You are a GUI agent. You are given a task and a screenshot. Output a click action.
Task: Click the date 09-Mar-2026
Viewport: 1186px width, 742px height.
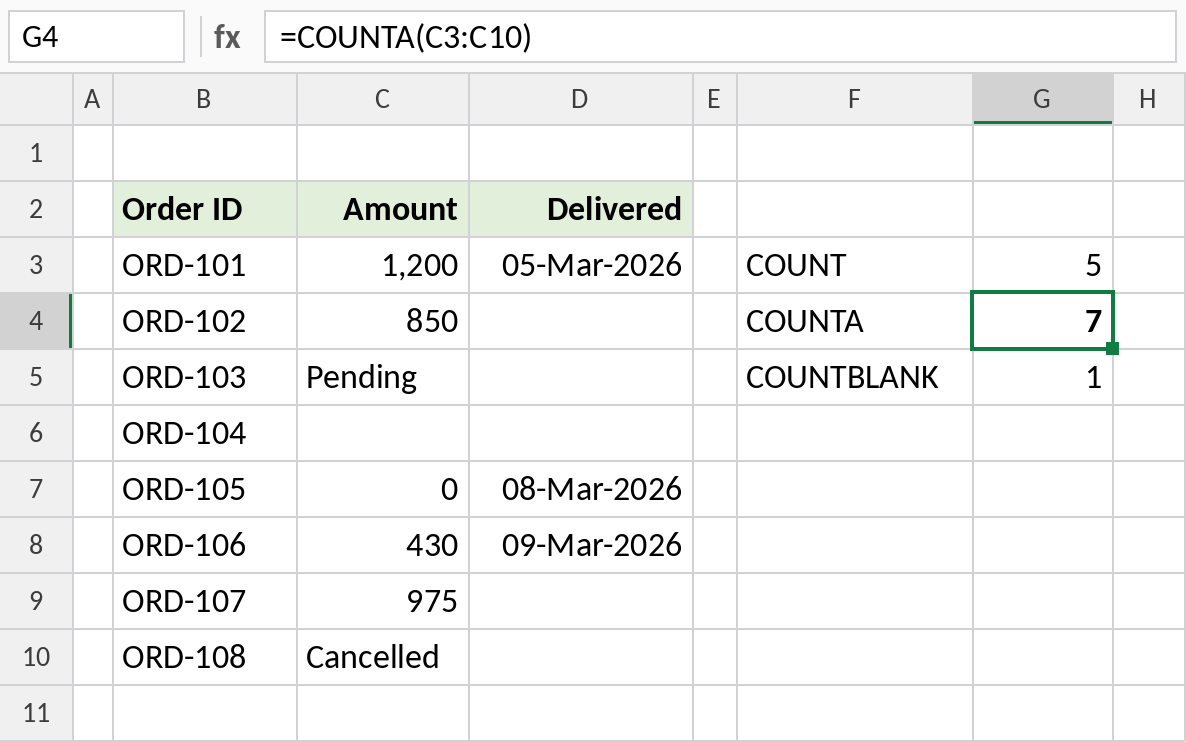pyautogui.click(x=580, y=545)
